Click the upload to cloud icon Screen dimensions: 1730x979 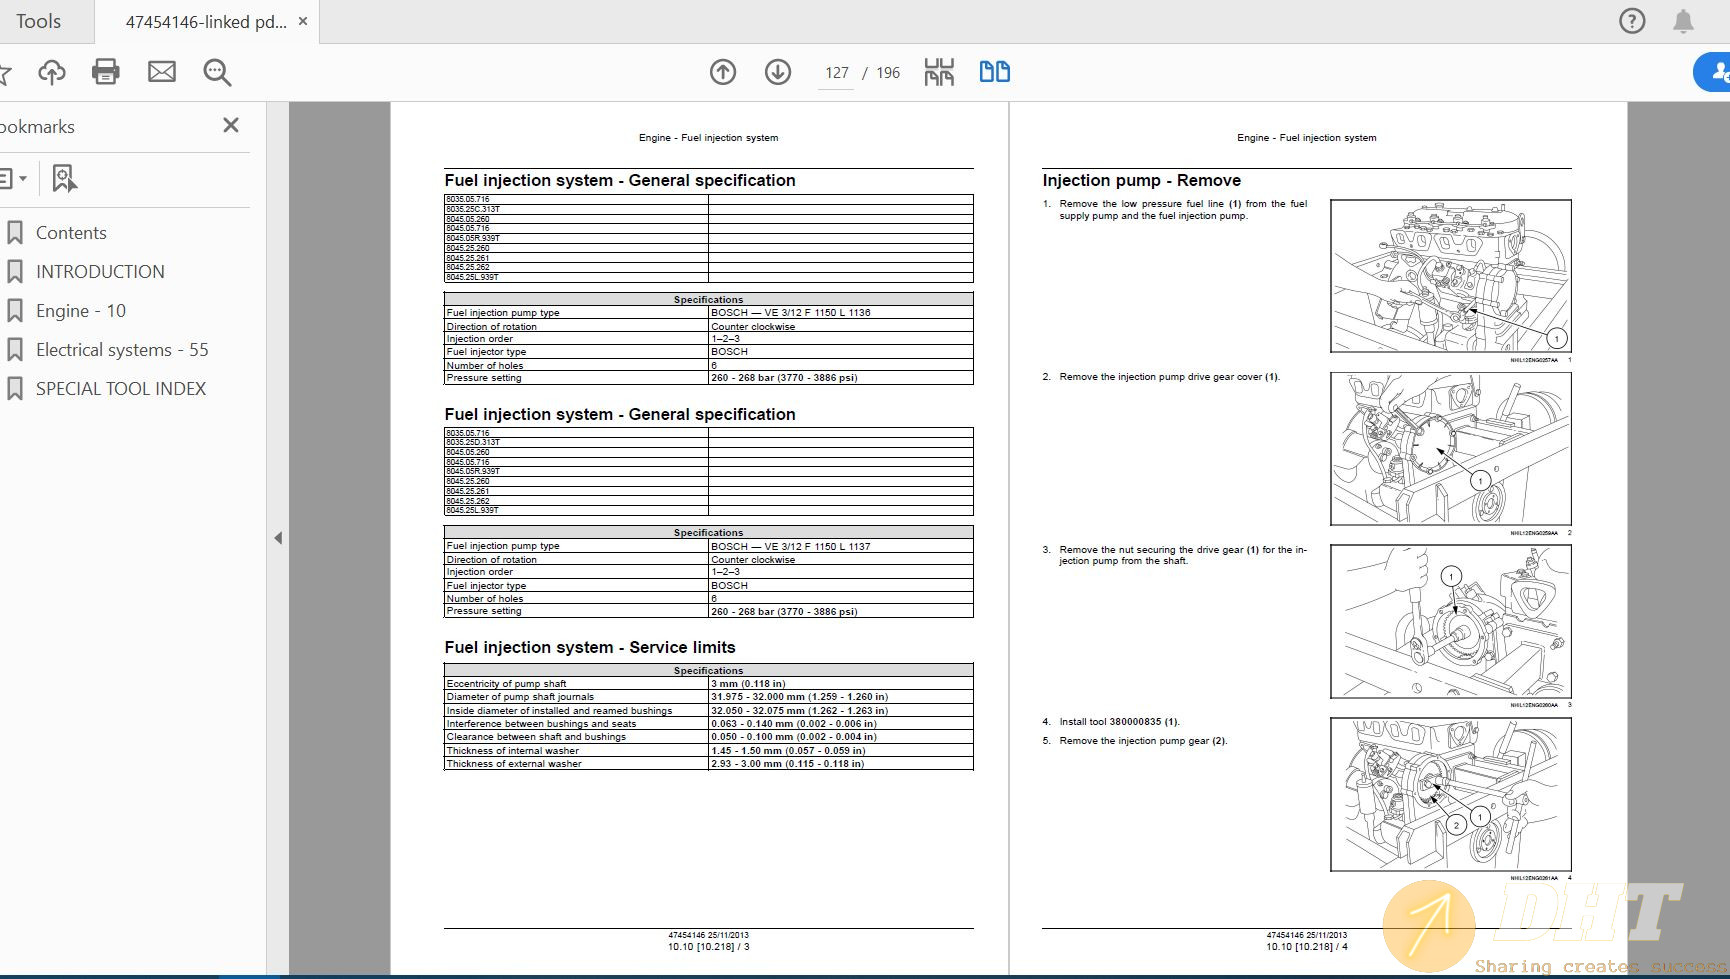tap(52, 72)
